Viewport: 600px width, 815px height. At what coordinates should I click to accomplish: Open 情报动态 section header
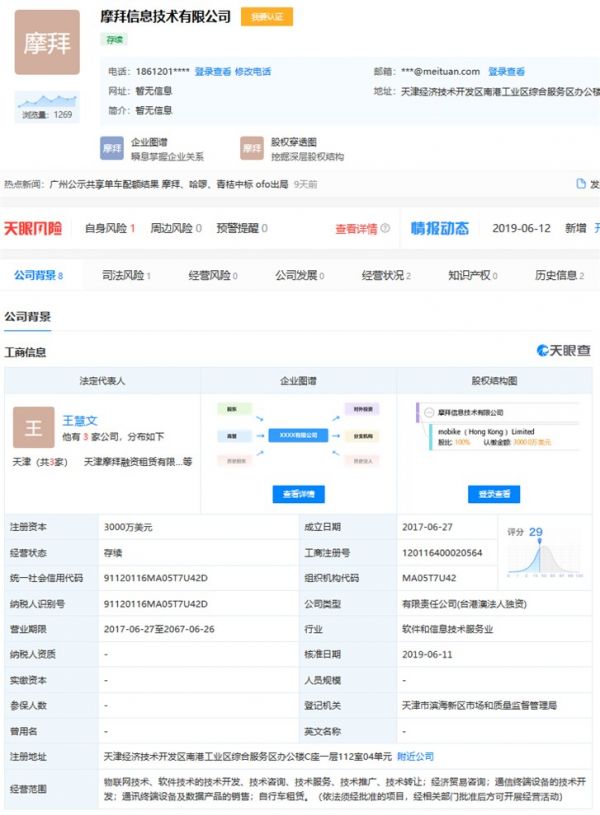point(439,228)
